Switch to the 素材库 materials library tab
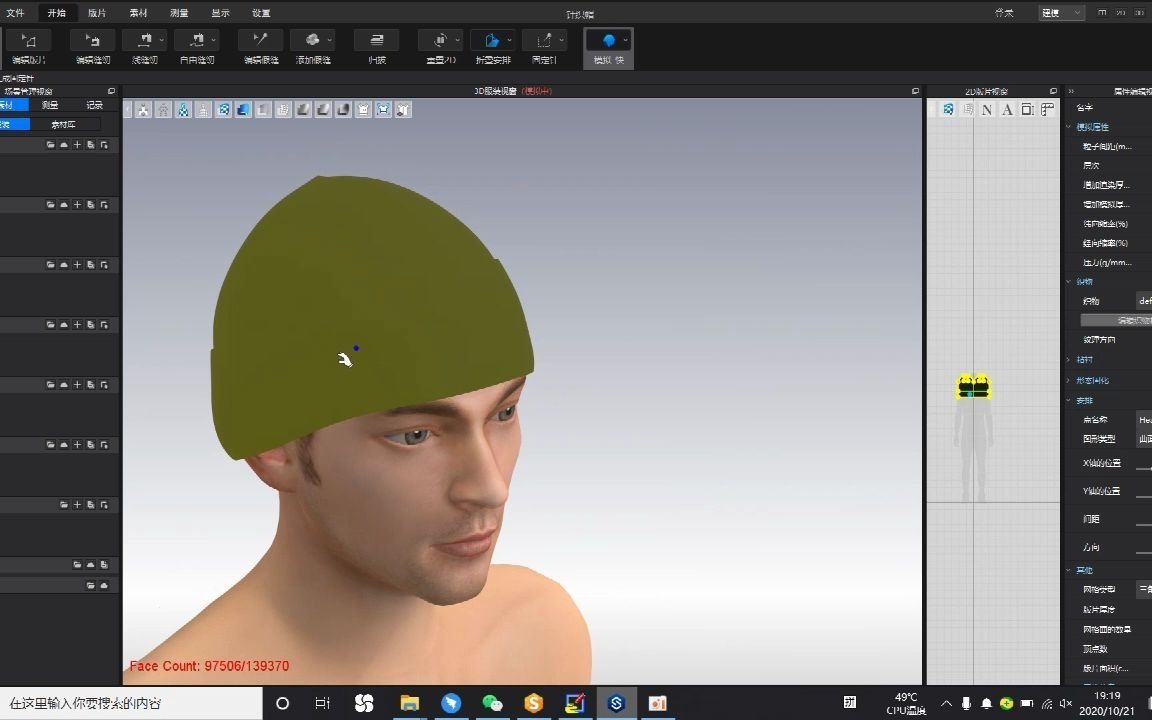1152x720 pixels. pyautogui.click(x=63, y=123)
